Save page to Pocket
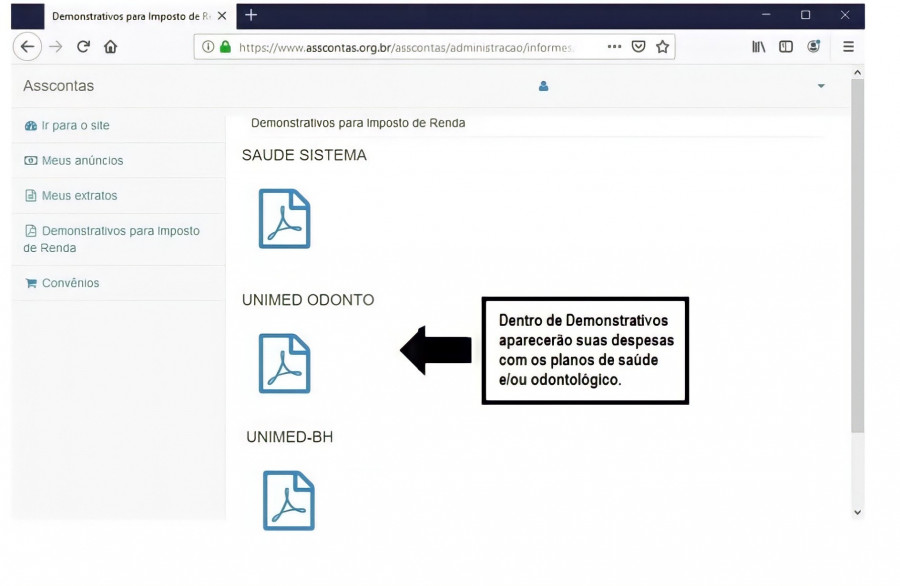The image size is (900, 586). pyautogui.click(x=638, y=46)
